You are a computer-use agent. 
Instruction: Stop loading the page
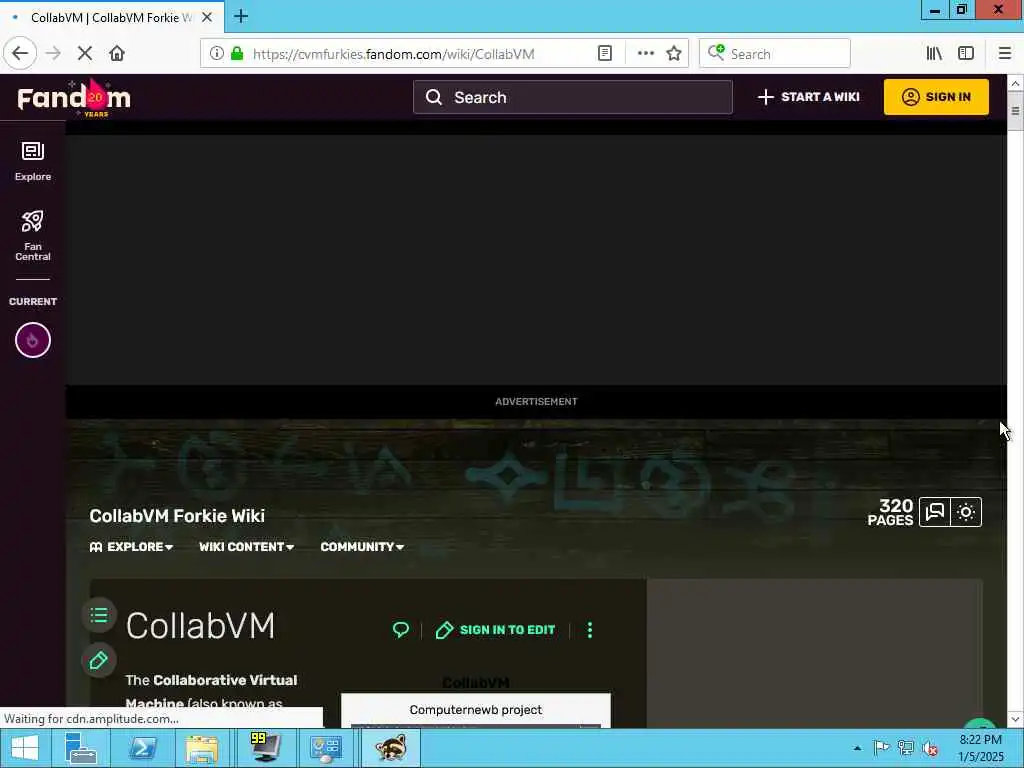(85, 54)
